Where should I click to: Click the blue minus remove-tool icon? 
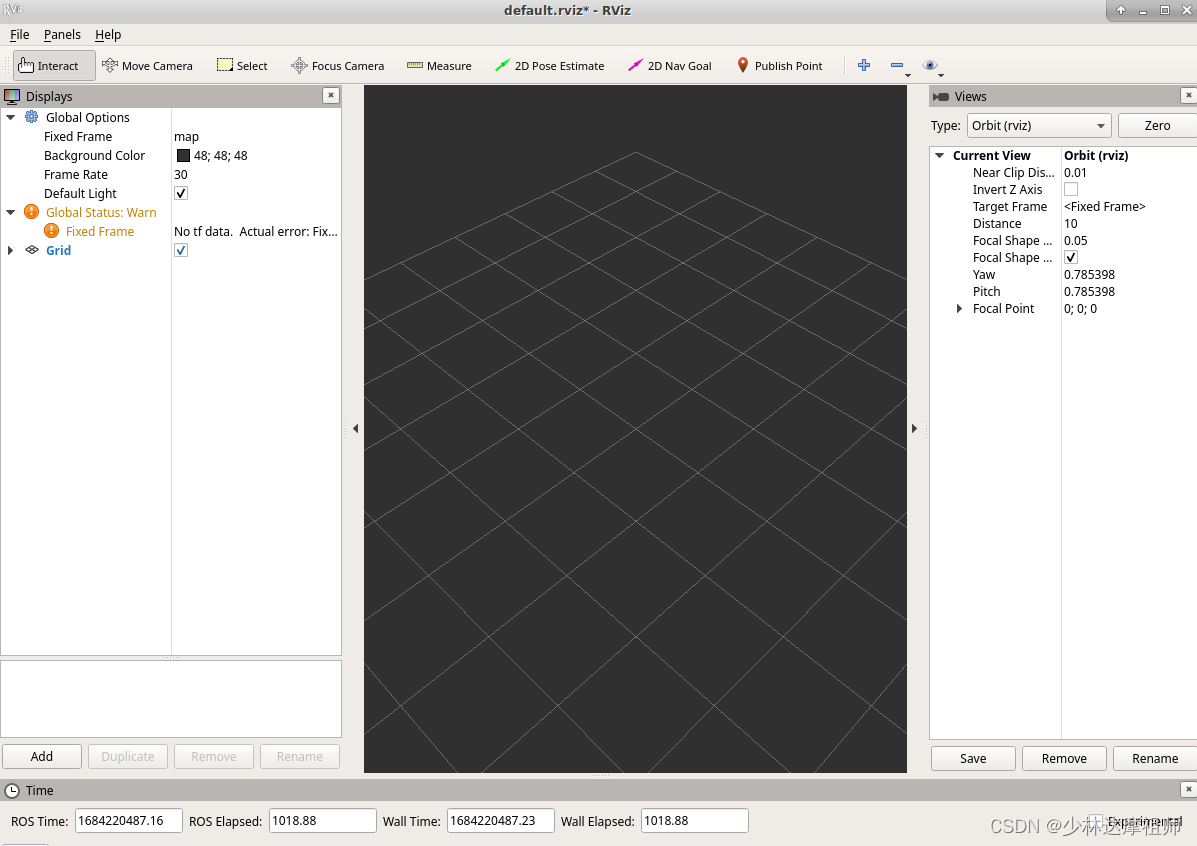coord(897,65)
